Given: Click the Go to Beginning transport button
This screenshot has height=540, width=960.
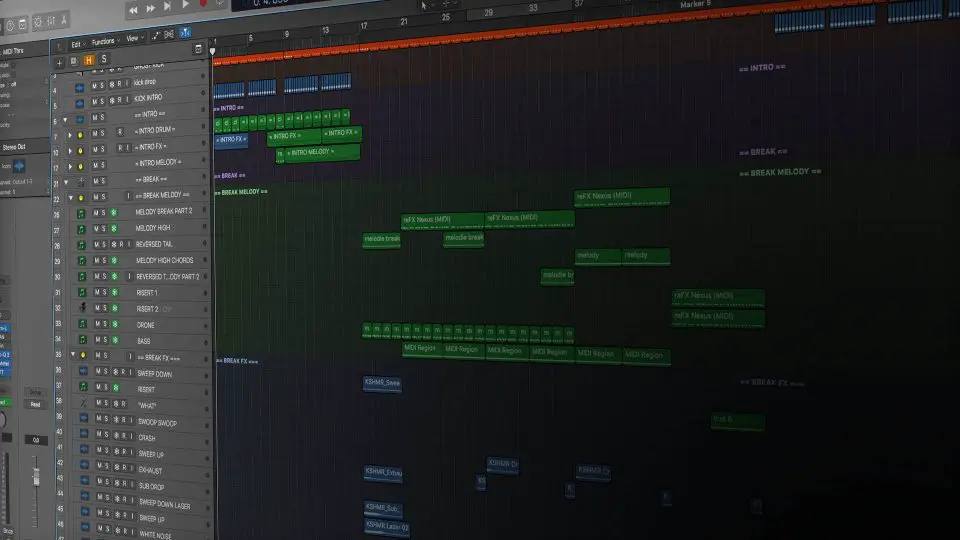Looking at the screenshot, I should [167, 6].
